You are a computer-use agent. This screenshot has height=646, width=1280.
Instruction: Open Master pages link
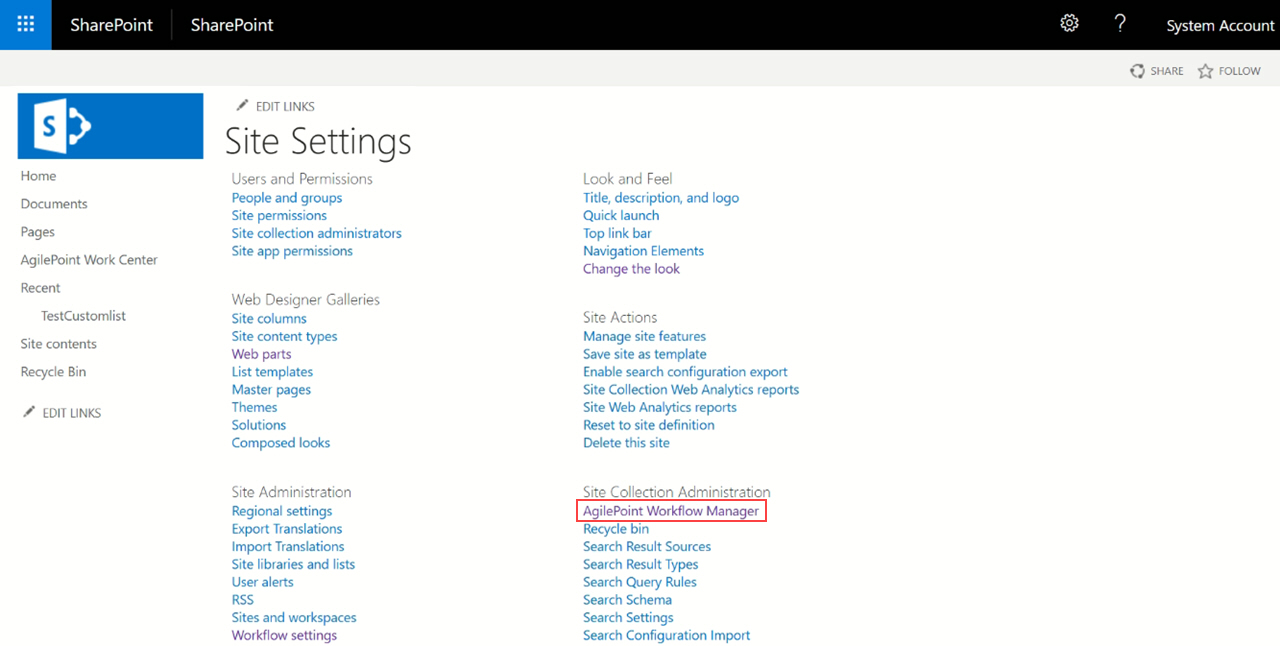[x=271, y=390]
